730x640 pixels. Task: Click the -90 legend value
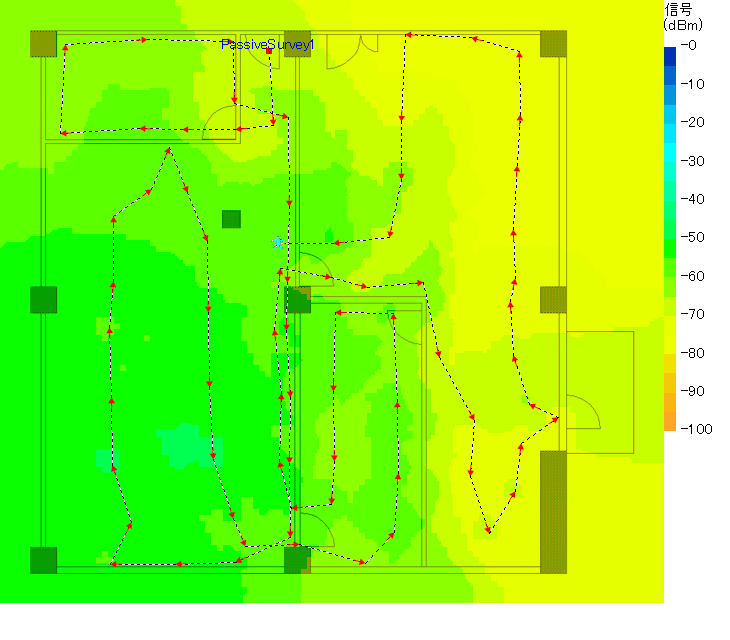click(692, 391)
